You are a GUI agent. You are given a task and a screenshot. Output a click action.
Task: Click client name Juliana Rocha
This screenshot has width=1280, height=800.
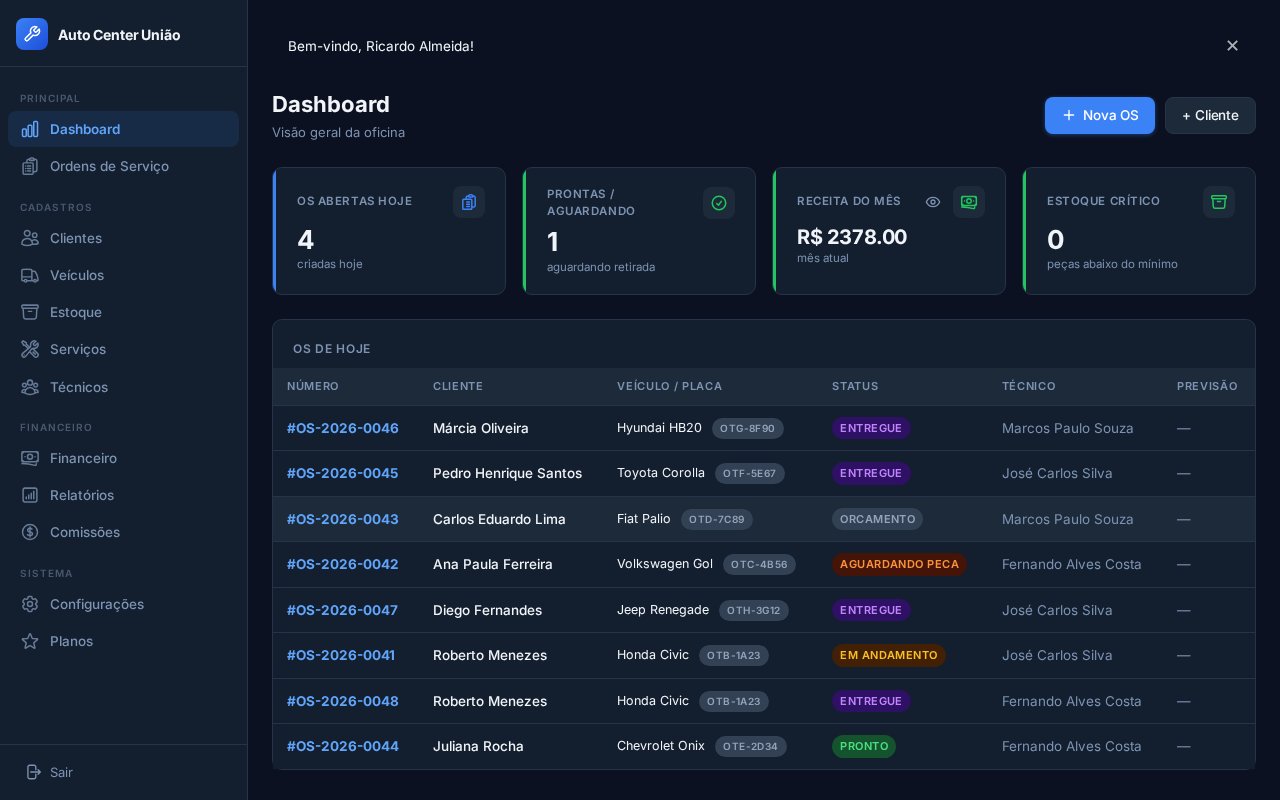[x=478, y=746]
